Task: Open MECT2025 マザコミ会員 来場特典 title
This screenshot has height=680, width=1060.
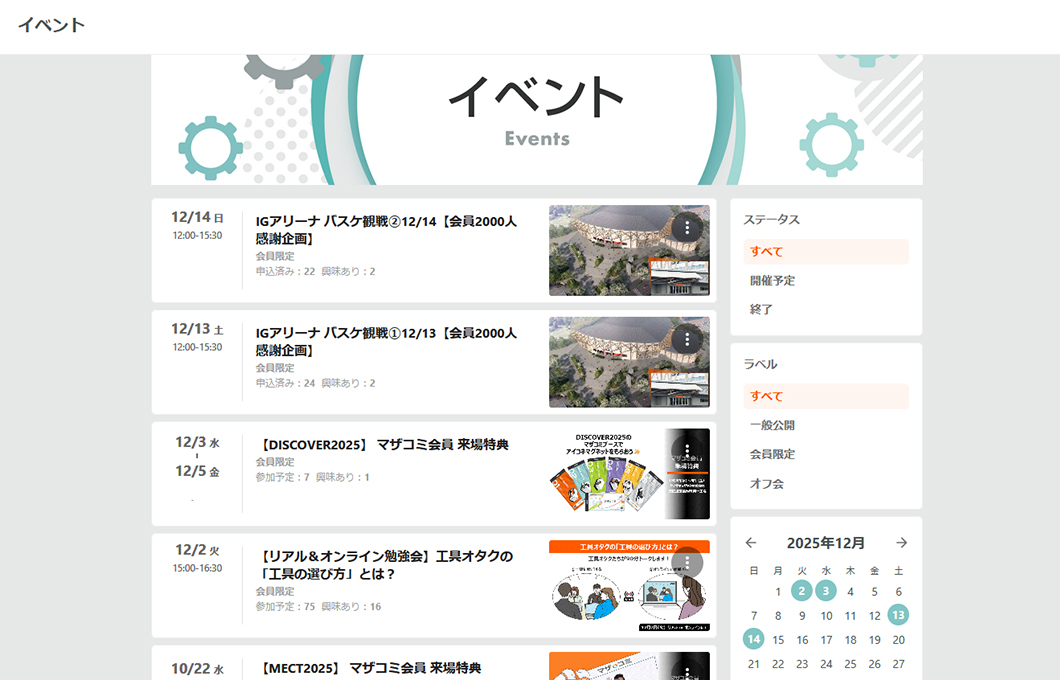Action: pos(370,669)
